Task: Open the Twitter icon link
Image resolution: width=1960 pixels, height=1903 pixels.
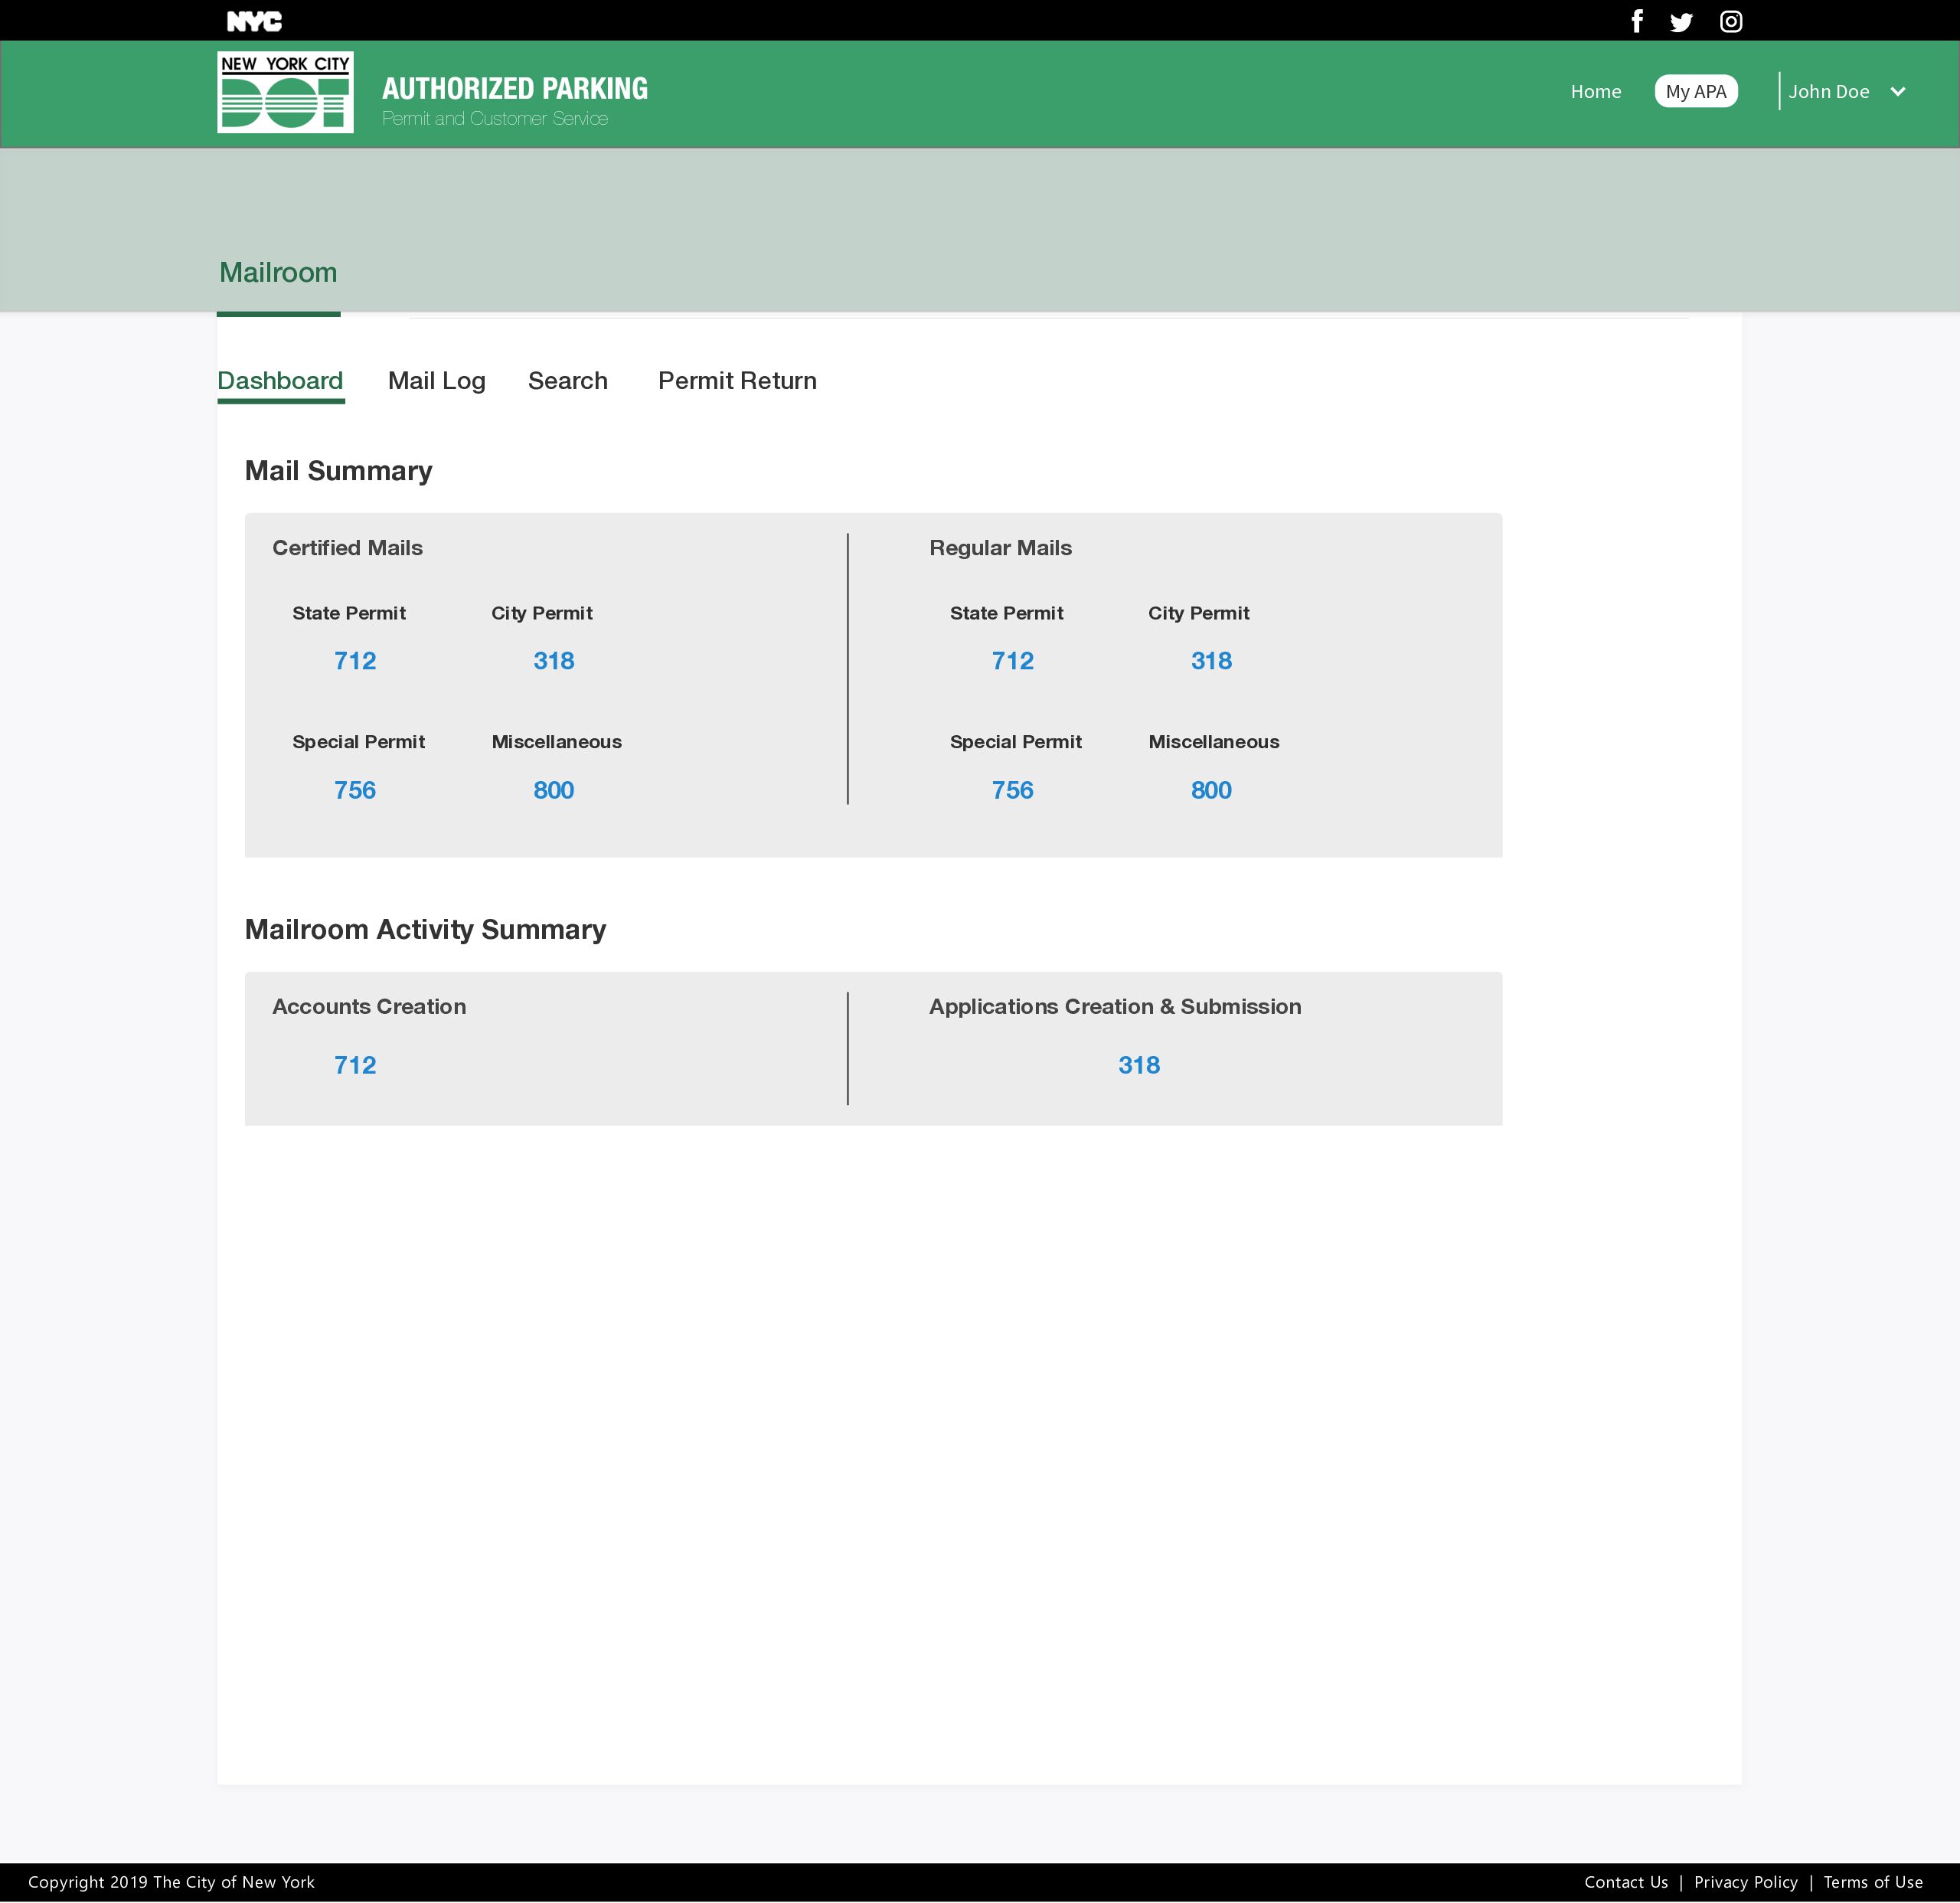Action: pyautogui.click(x=1681, y=22)
